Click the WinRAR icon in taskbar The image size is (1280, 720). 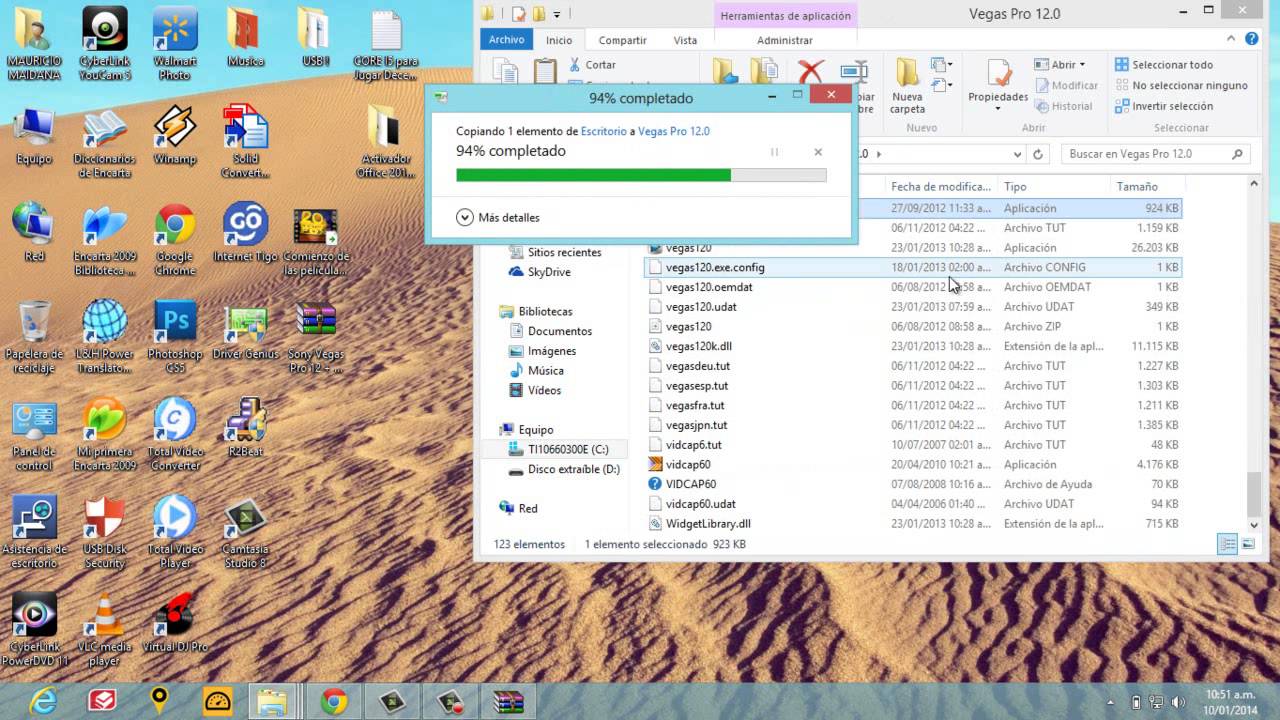tap(508, 701)
